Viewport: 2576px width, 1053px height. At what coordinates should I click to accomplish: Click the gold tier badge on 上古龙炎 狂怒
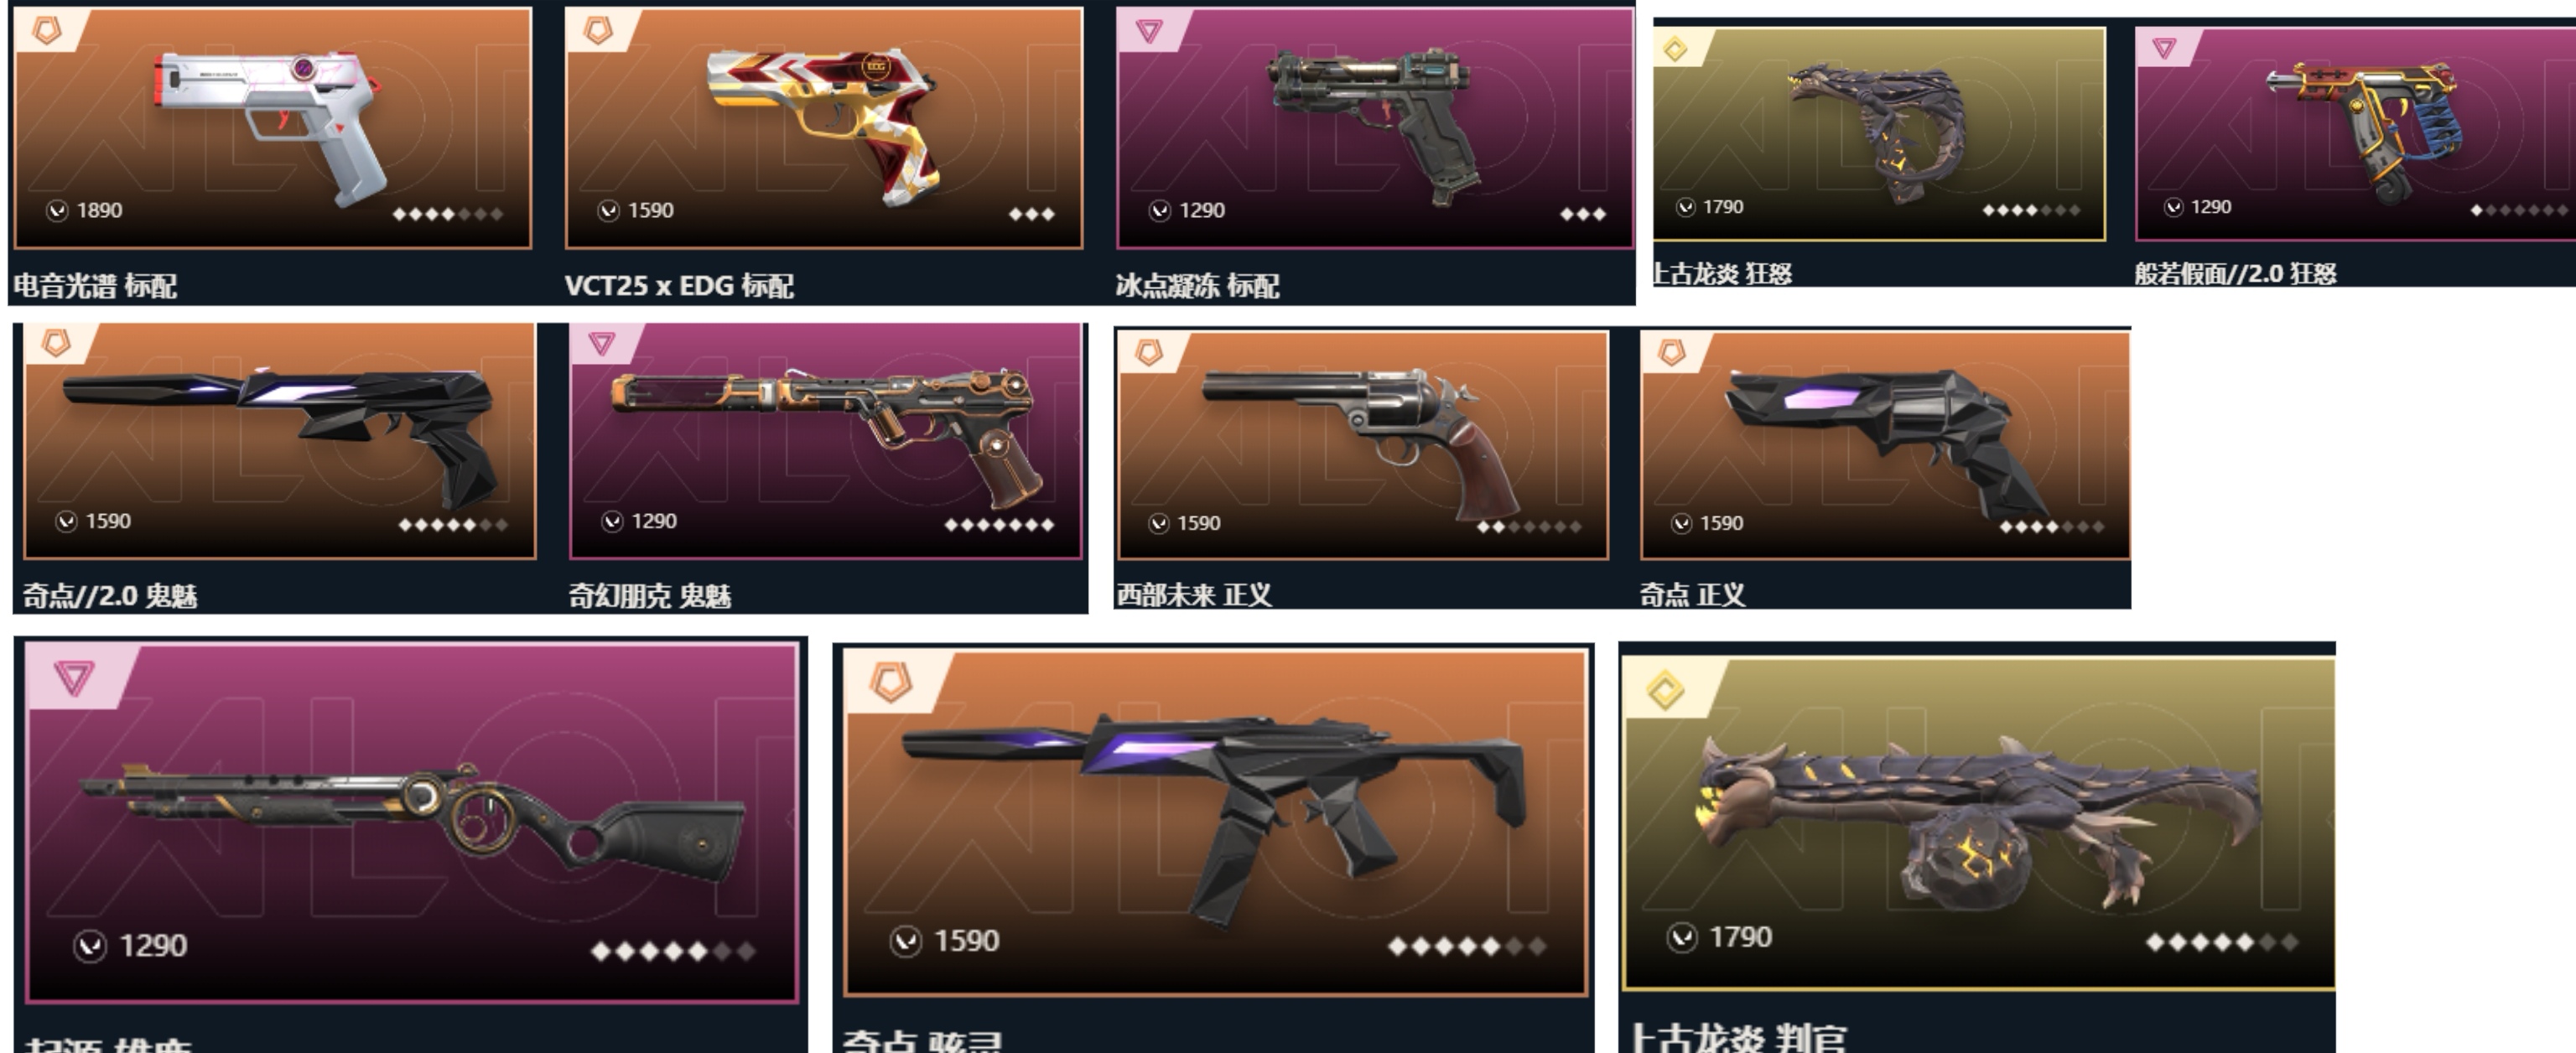pos(1675,48)
